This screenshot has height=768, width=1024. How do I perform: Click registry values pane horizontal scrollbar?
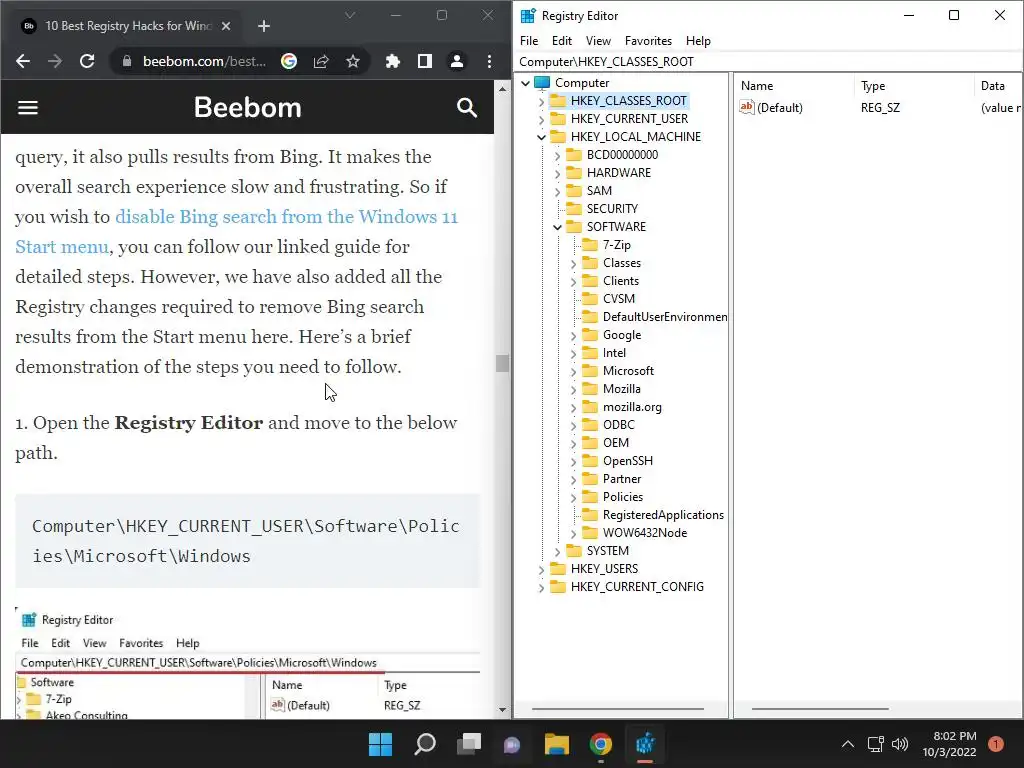(820, 709)
